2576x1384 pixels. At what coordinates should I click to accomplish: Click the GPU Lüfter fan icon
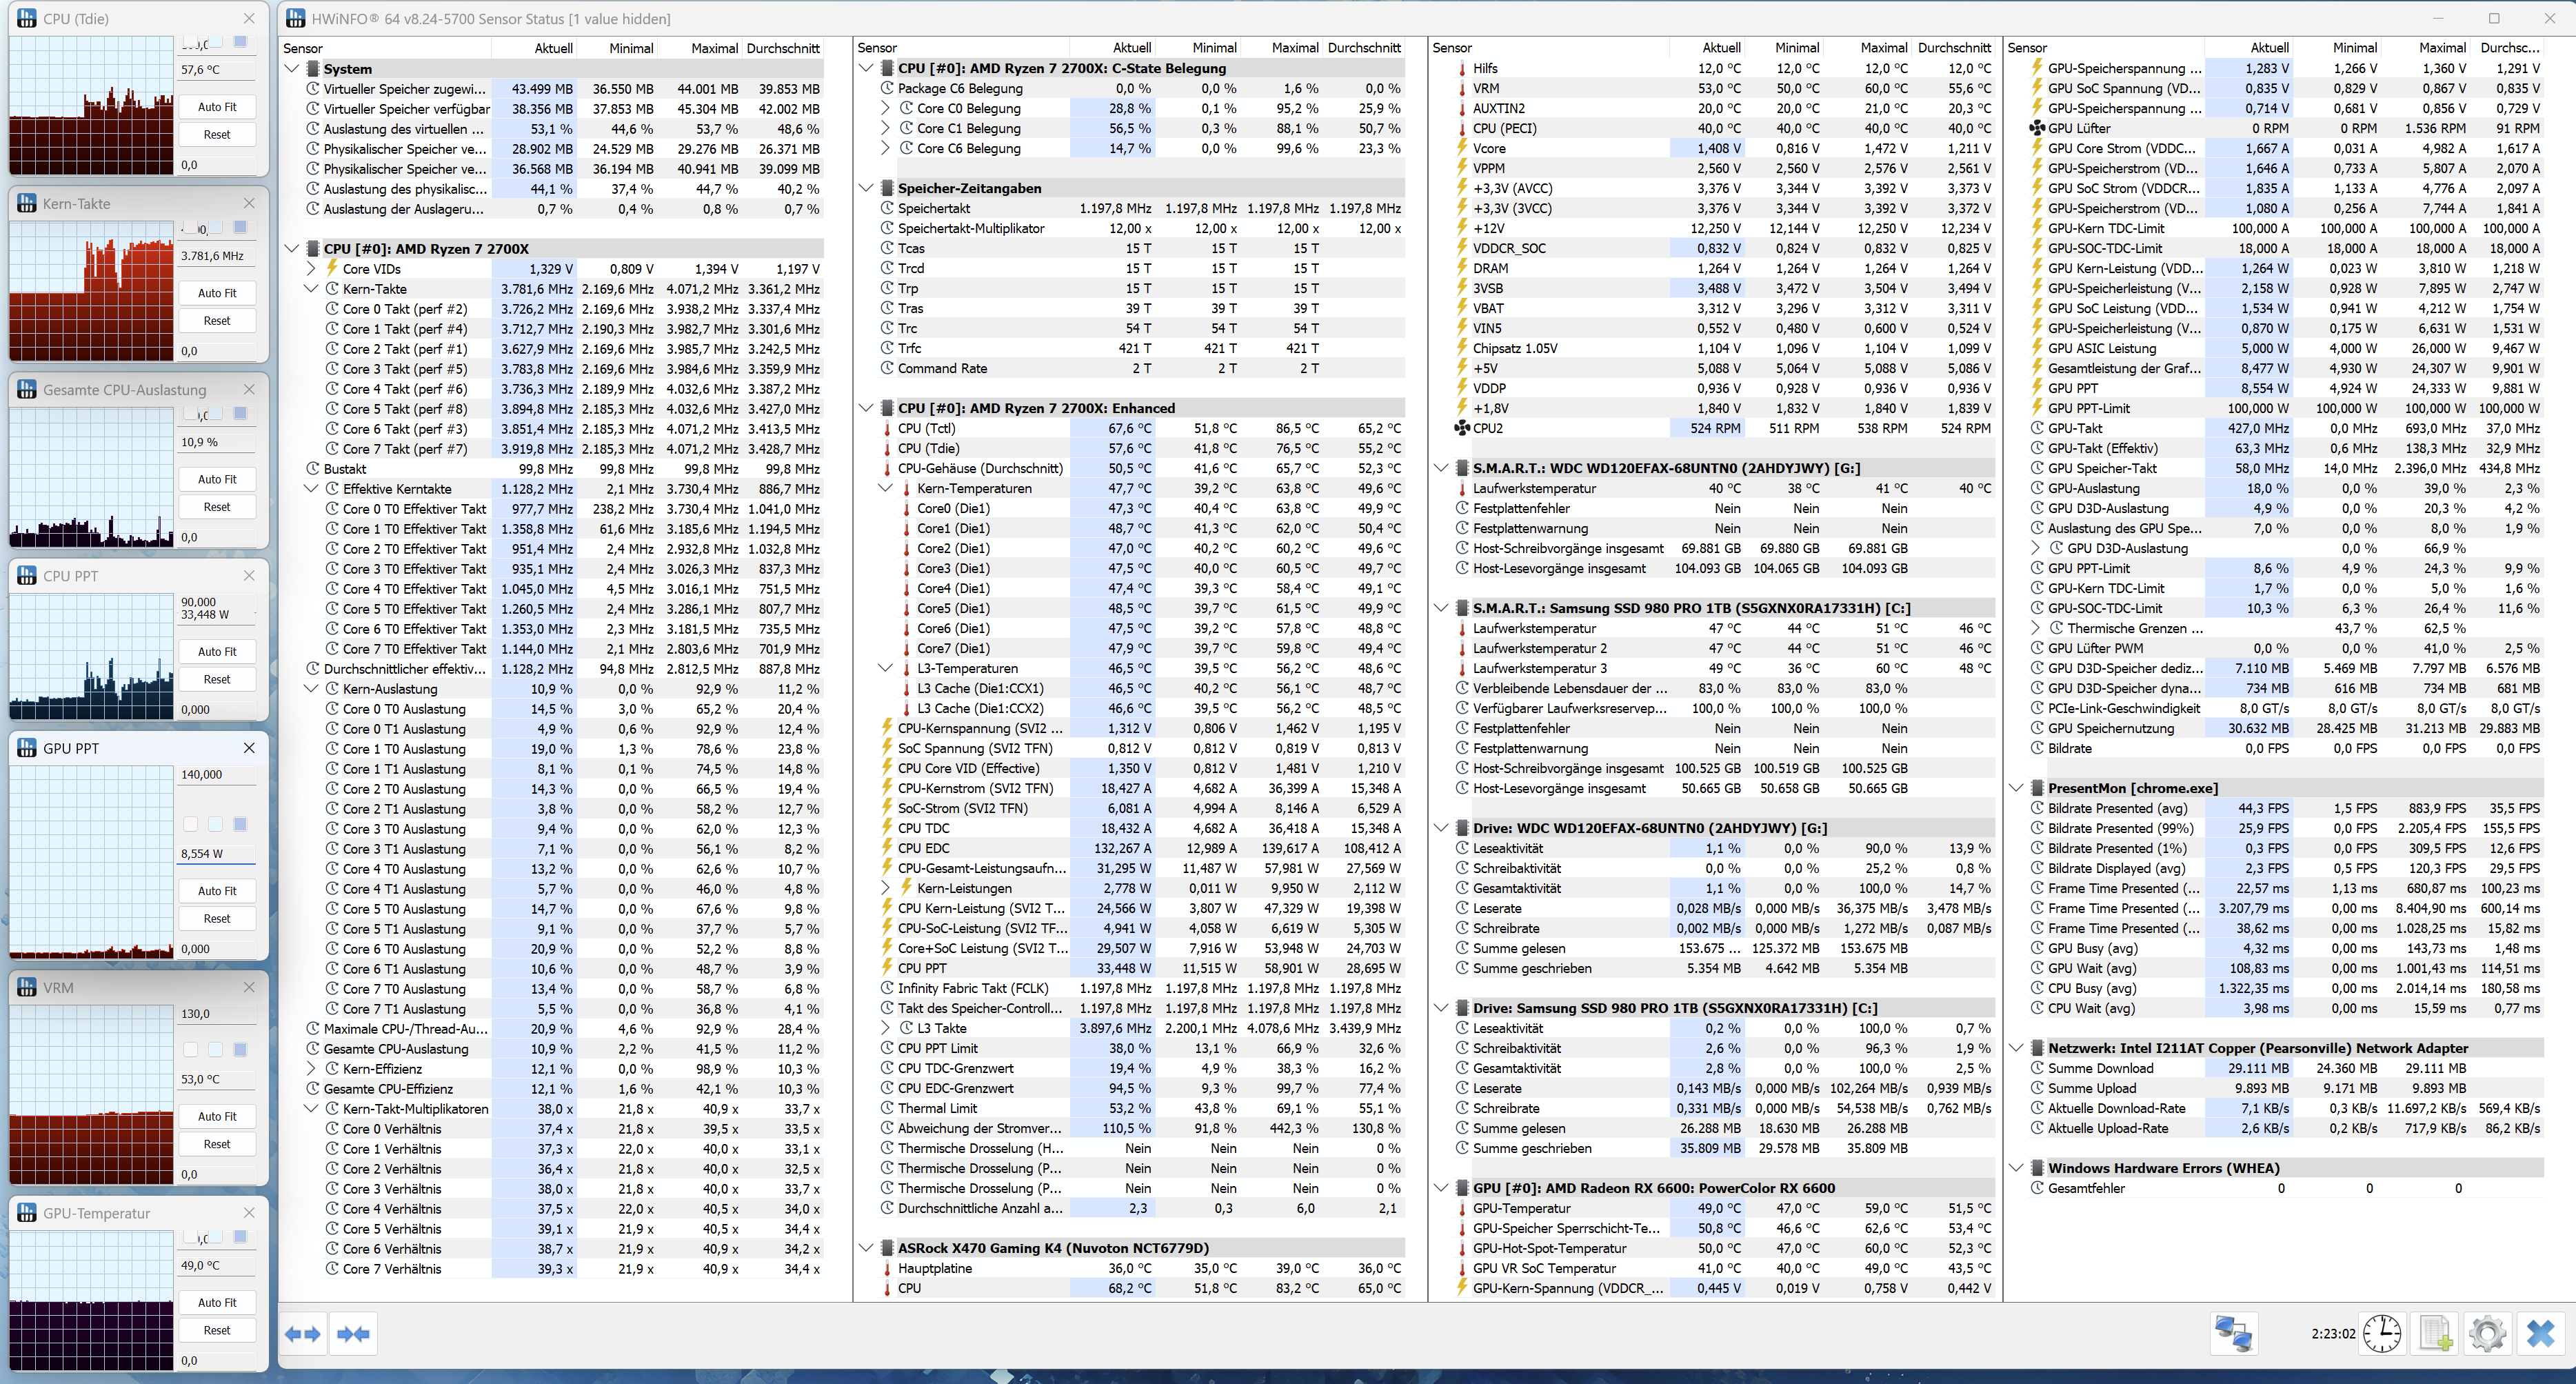click(x=2036, y=128)
